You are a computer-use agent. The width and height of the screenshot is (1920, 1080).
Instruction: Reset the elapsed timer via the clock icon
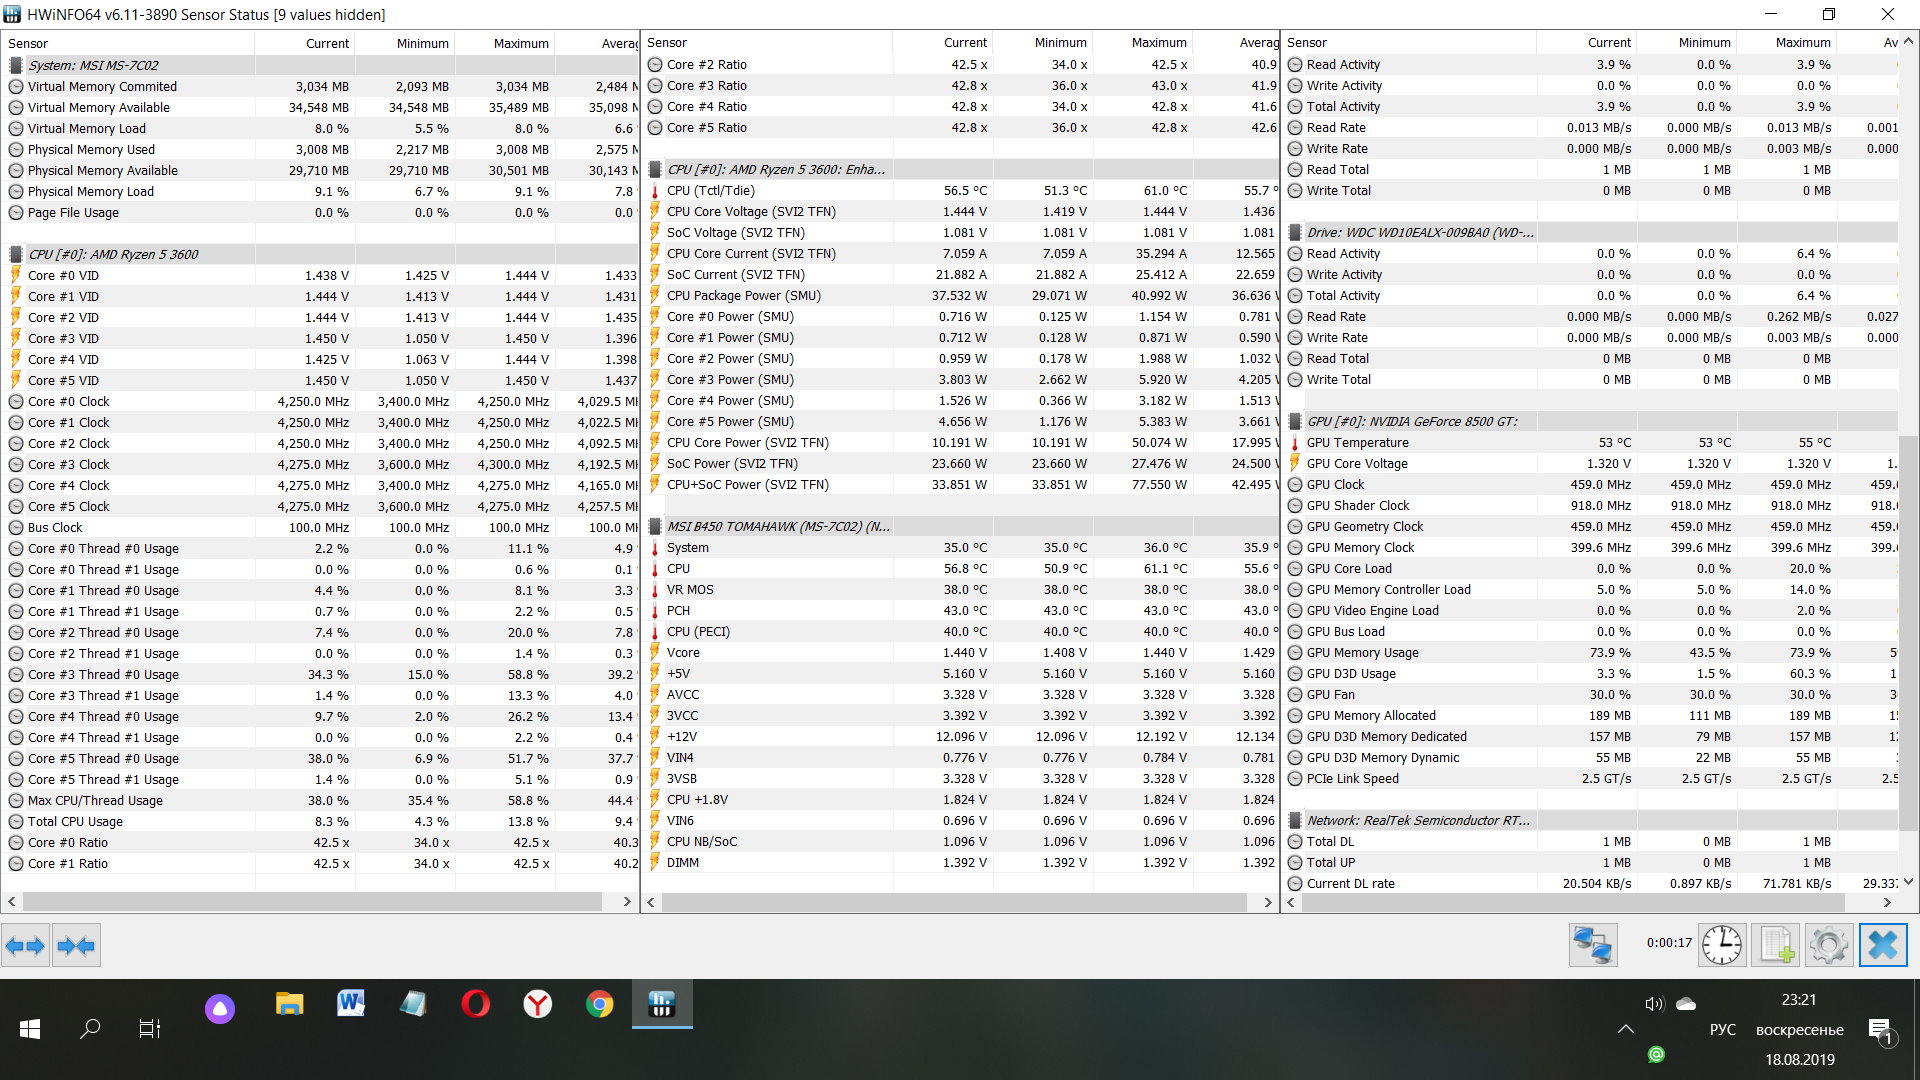(1721, 945)
